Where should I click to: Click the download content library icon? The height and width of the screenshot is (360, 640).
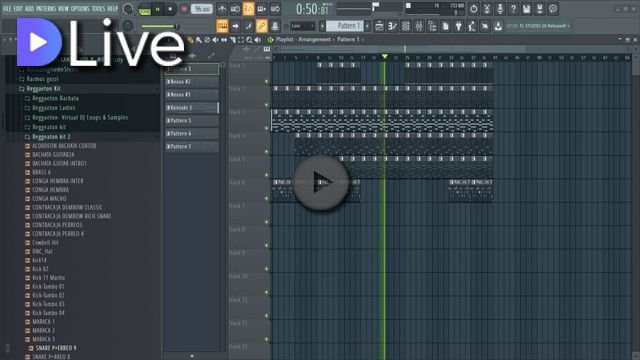point(498,26)
